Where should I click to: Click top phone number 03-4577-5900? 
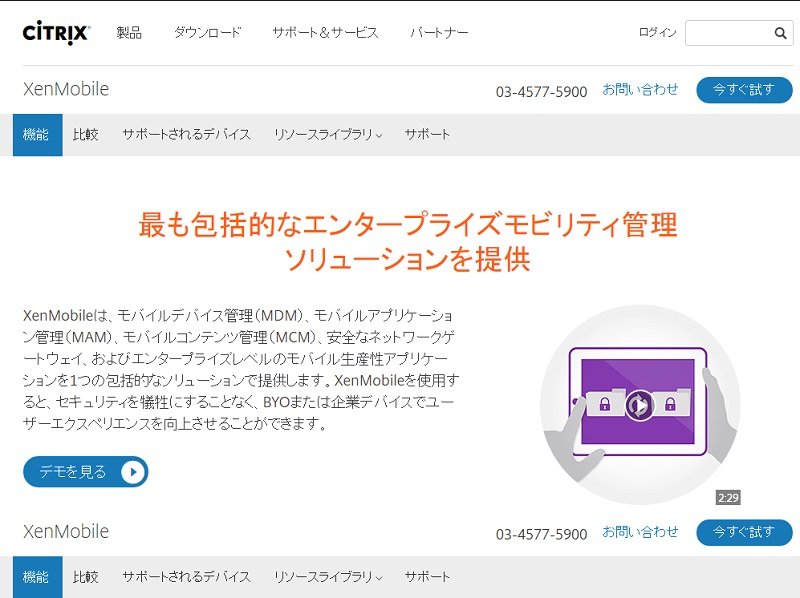pos(541,92)
